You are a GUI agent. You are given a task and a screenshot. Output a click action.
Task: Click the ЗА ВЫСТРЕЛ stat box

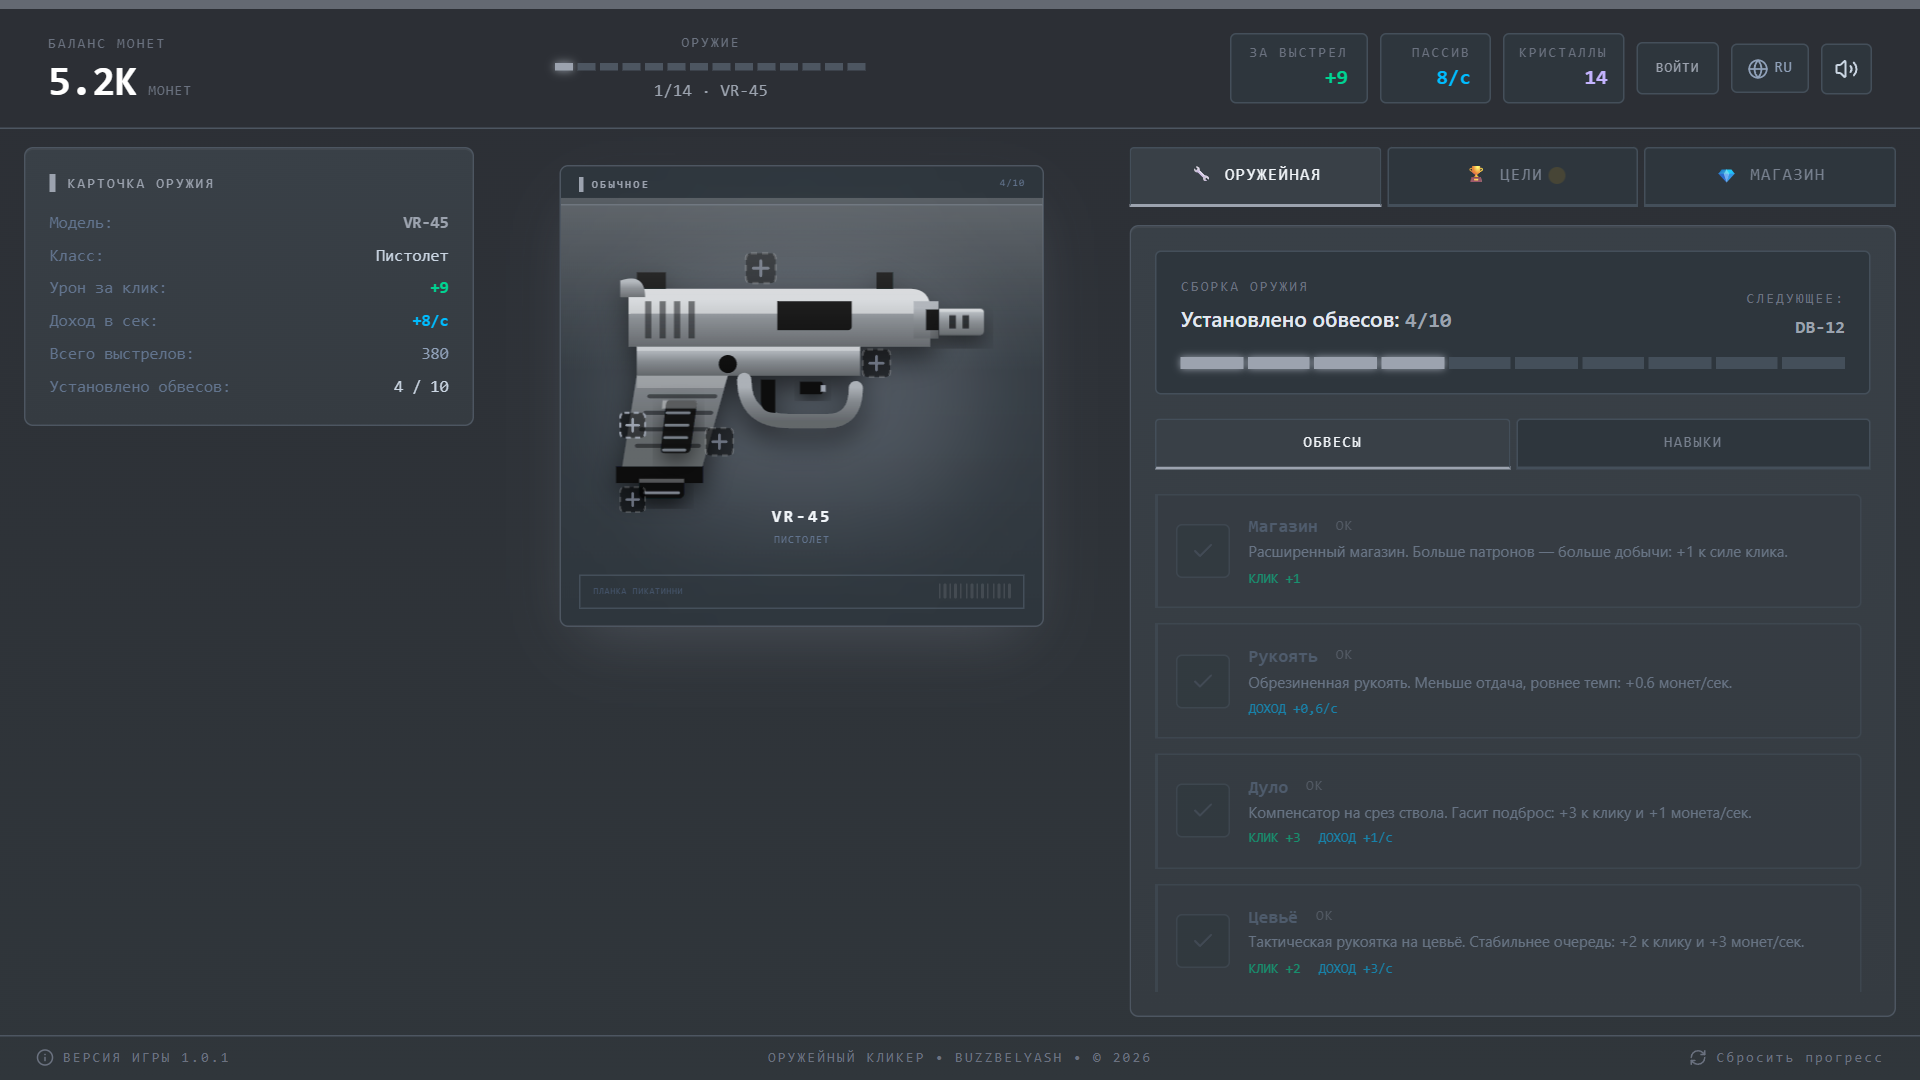coord(1298,68)
